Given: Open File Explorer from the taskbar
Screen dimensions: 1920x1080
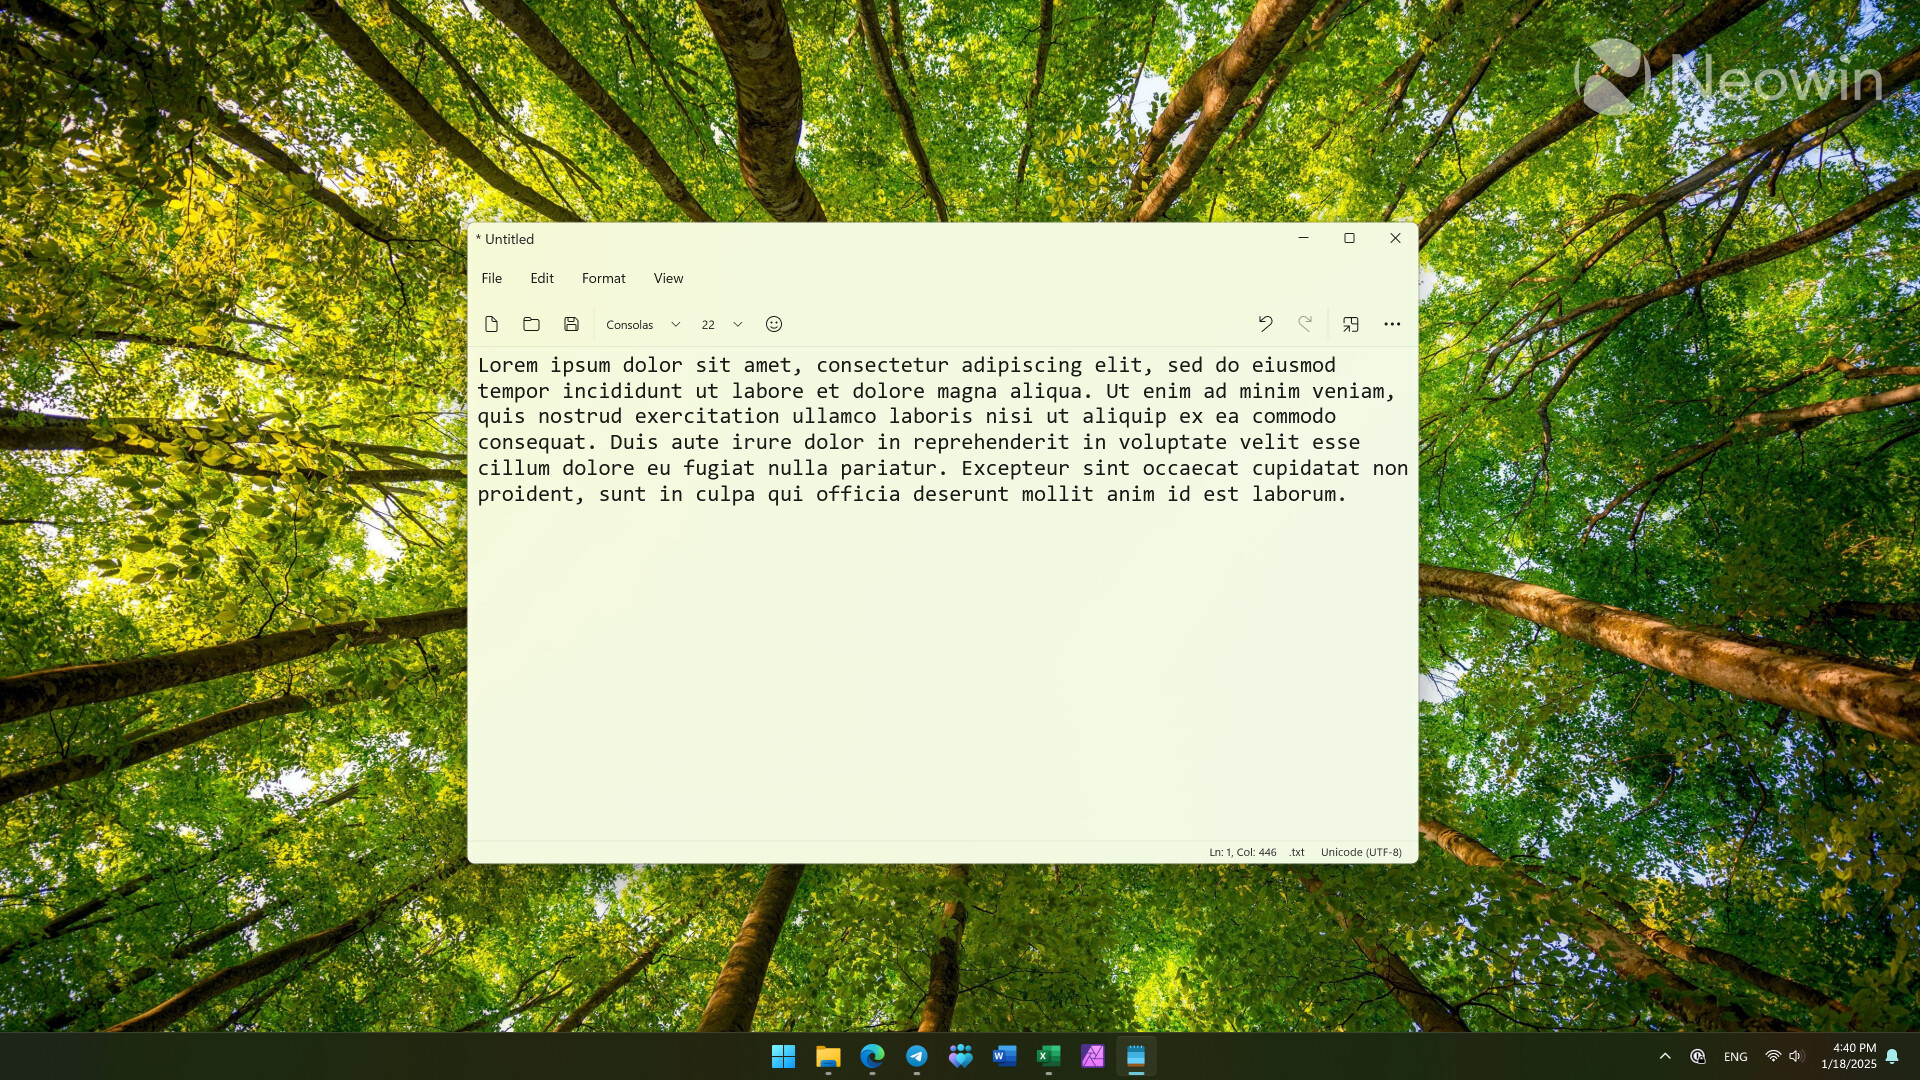Looking at the screenshot, I should pos(828,1056).
